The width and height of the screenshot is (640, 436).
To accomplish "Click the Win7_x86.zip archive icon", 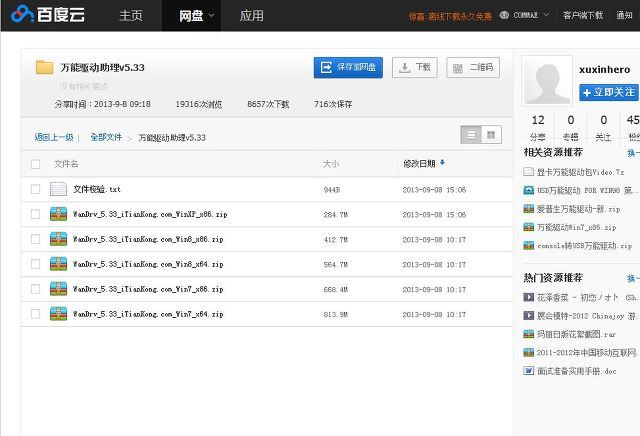I will pyautogui.click(x=58, y=289).
